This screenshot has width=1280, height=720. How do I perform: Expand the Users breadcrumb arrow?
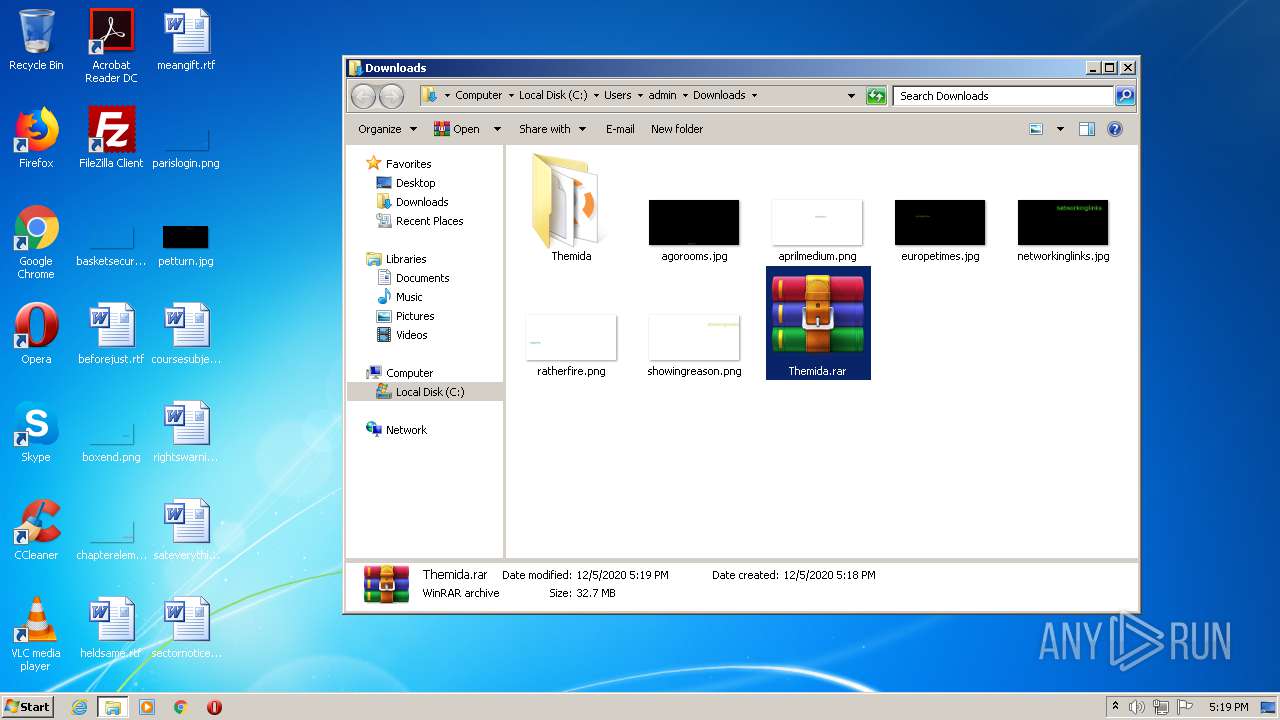pos(640,96)
